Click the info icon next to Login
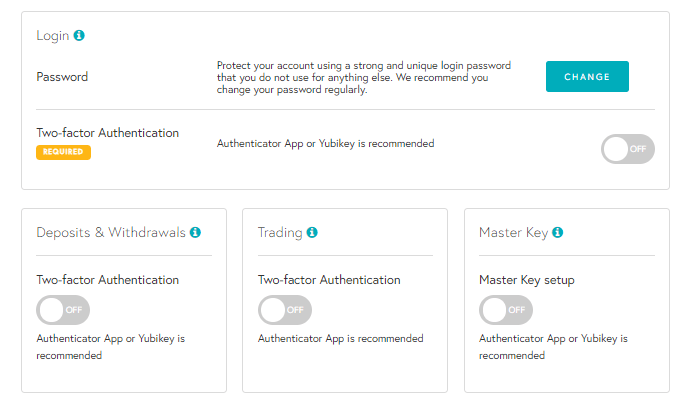 tap(79, 36)
